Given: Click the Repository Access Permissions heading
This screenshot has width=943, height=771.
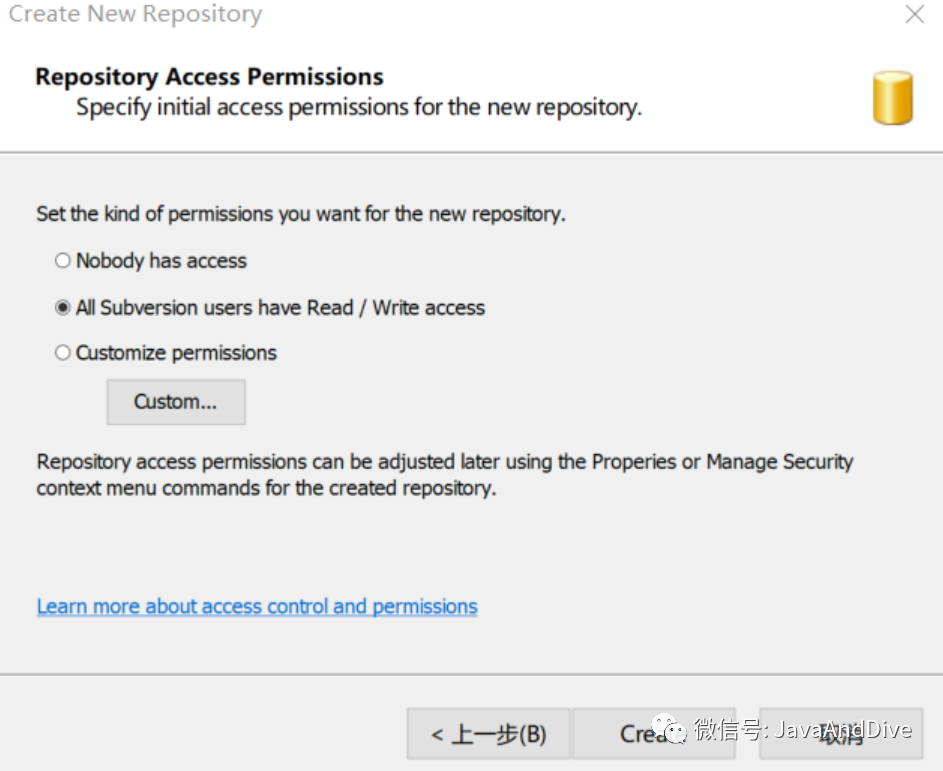Looking at the screenshot, I should [x=209, y=77].
